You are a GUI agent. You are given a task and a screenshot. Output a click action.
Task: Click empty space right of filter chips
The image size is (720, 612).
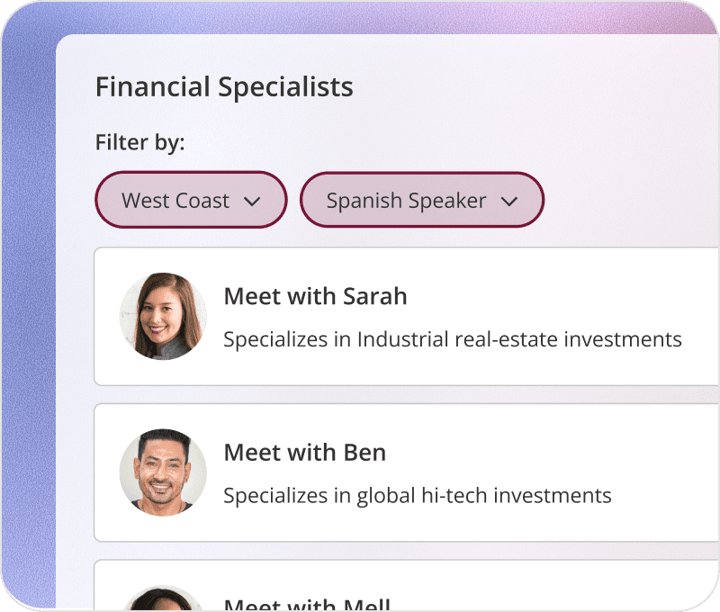(x=629, y=200)
